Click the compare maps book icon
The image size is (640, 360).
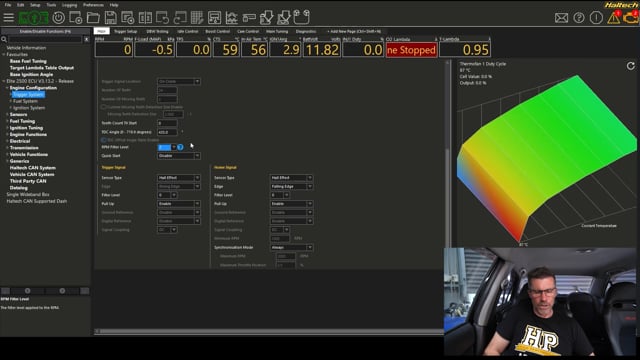[145, 18]
